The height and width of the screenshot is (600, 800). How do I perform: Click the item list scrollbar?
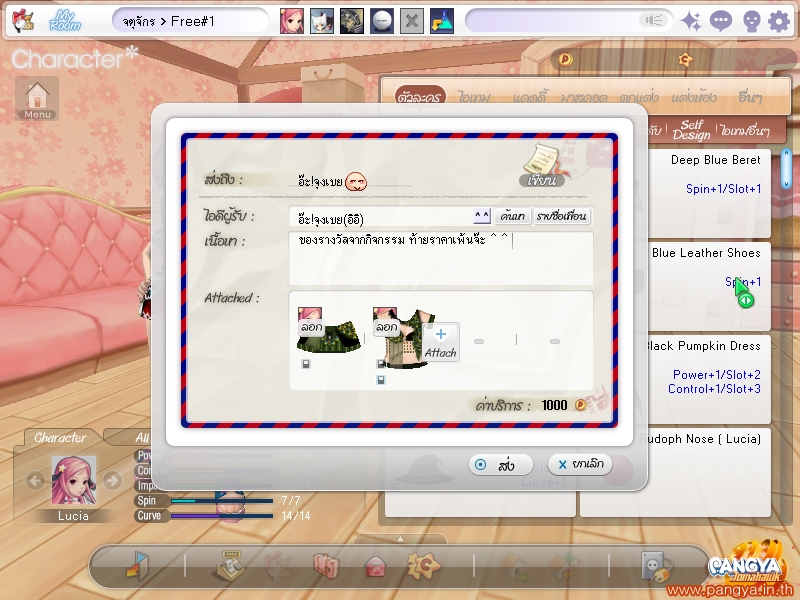click(x=786, y=169)
